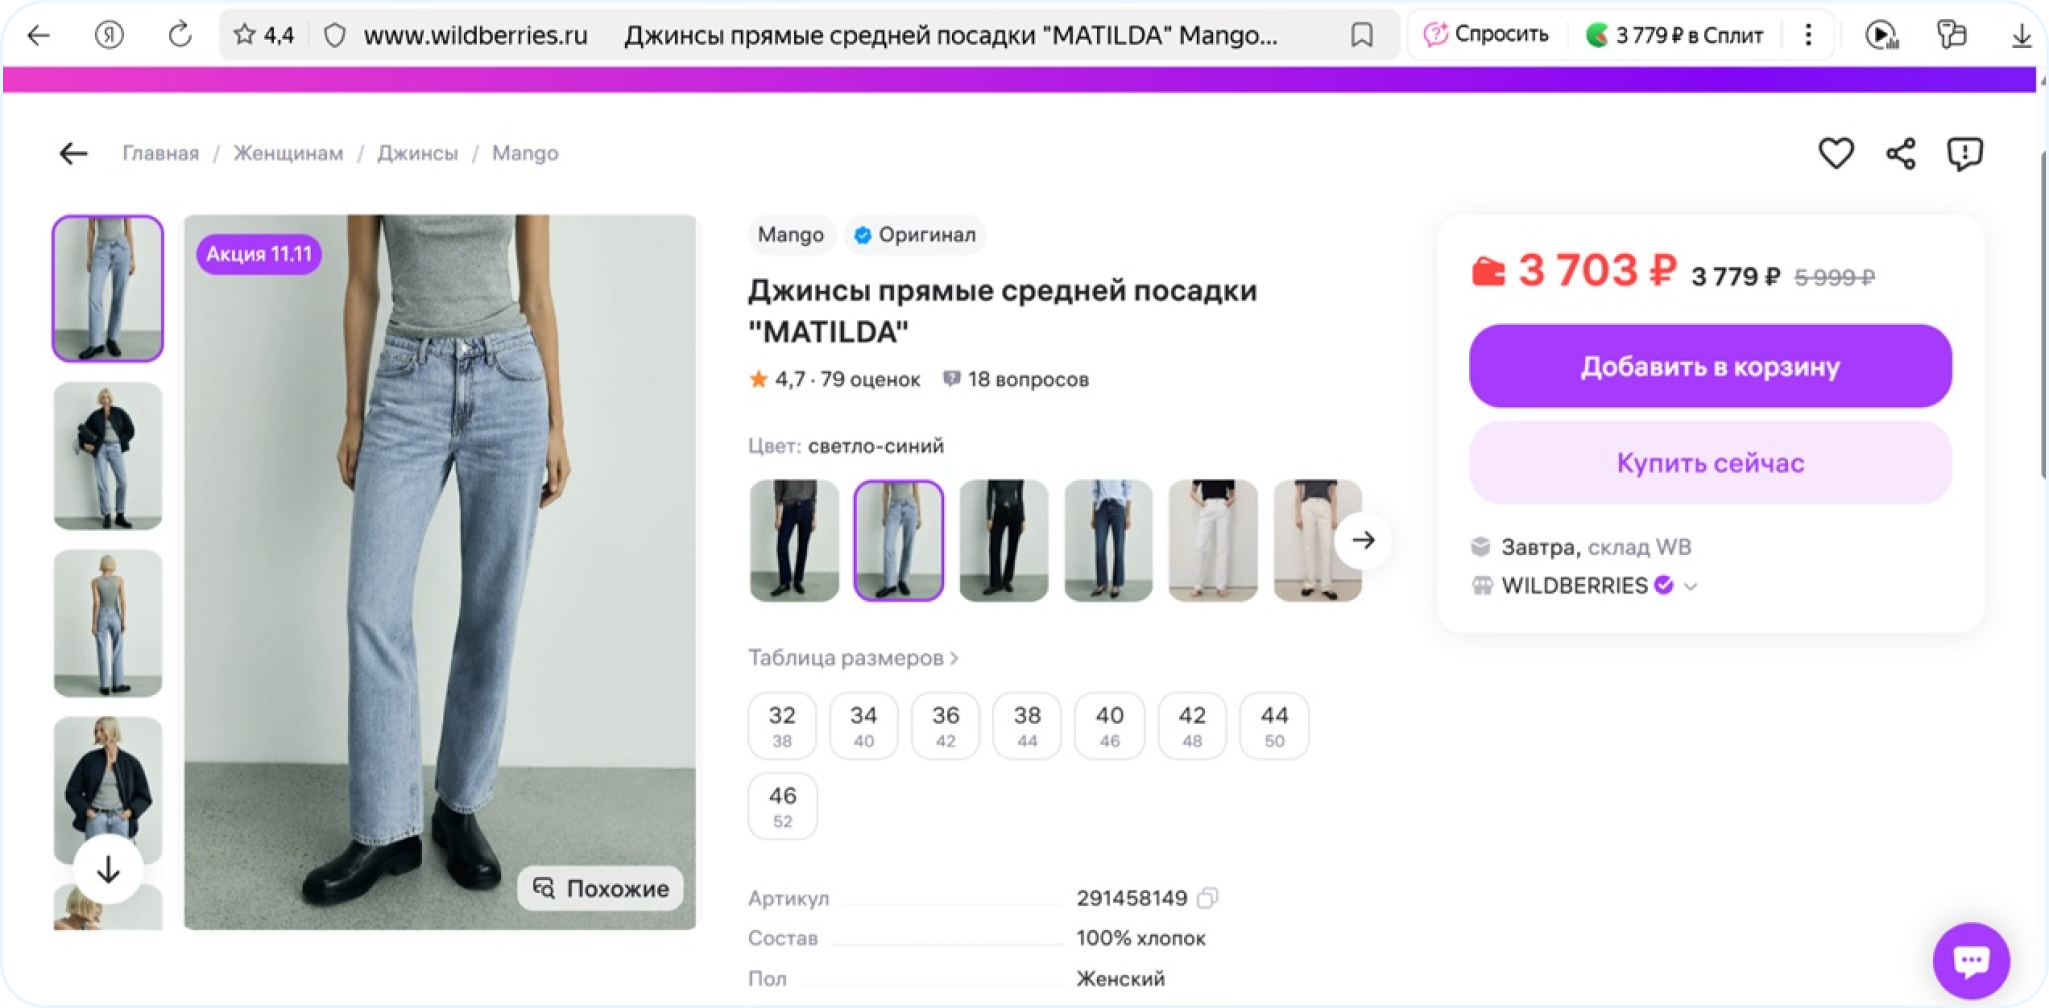Open the support chat bubble

point(1970,960)
